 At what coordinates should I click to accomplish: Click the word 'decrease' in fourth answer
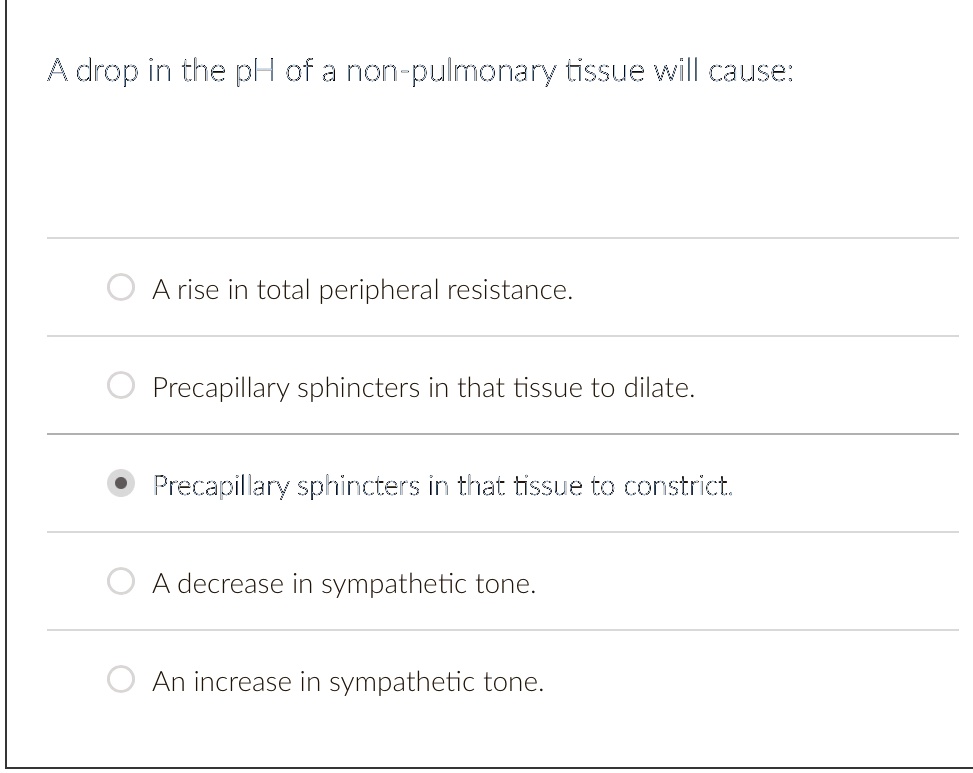(230, 584)
